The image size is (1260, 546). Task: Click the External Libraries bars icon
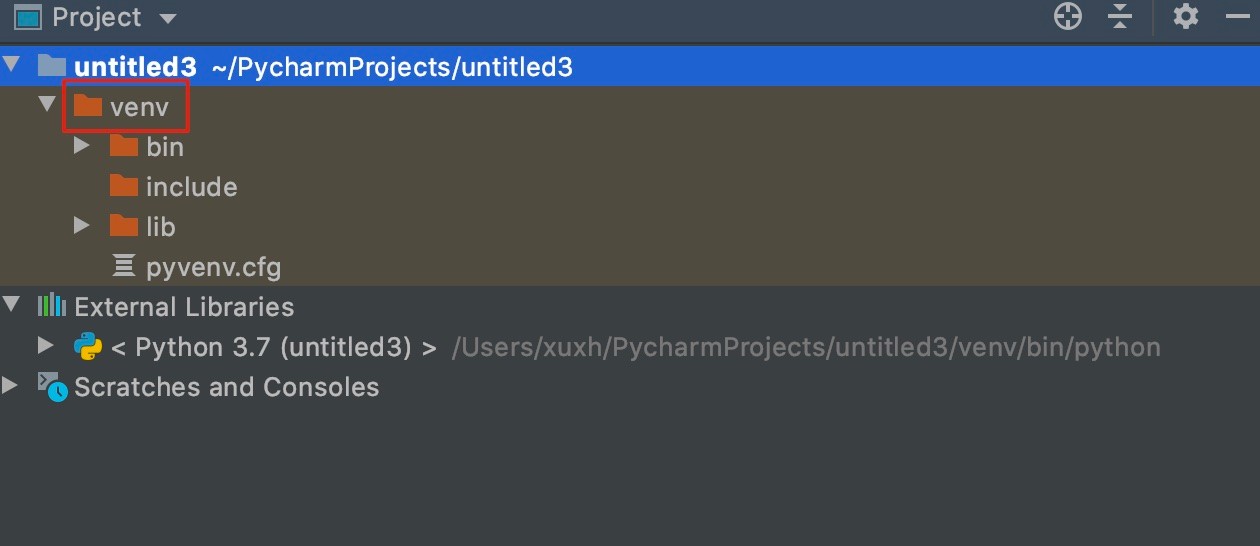[x=52, y=306]
